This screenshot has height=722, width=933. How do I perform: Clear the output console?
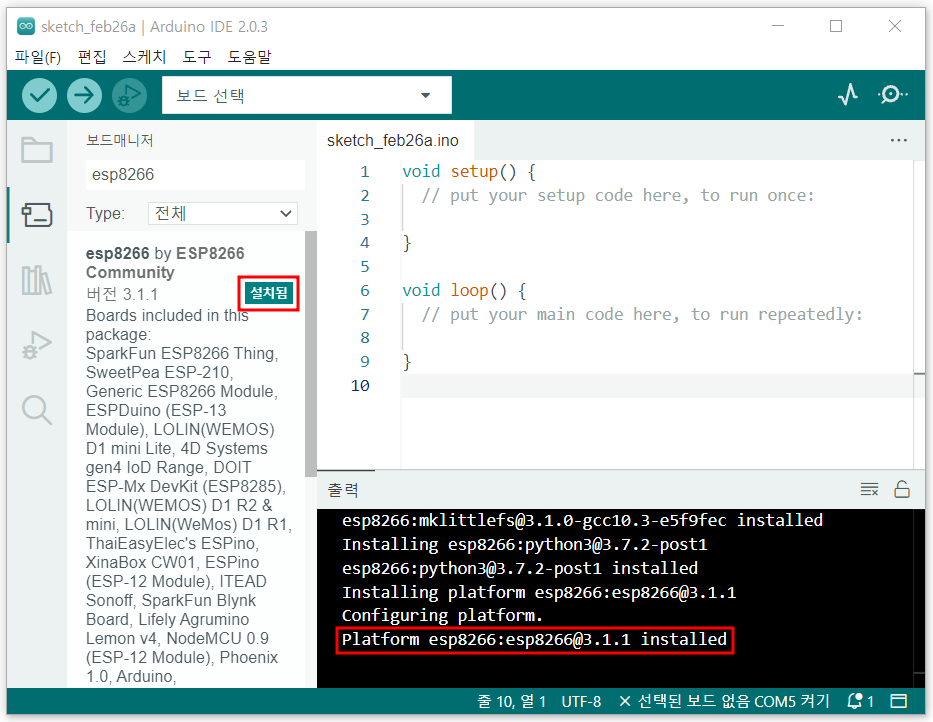(x=869, y=489)
